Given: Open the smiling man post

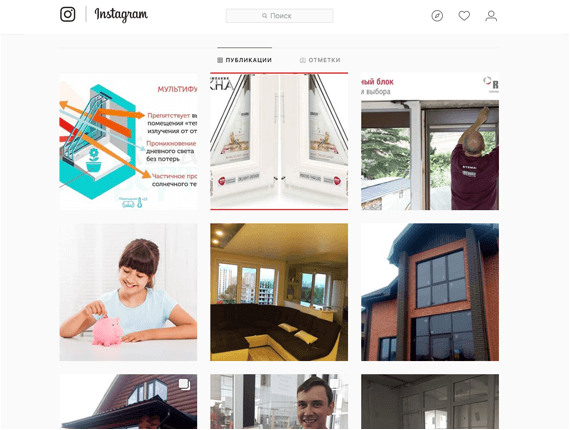Looking at the screenshot, I should tap(279, 402).
